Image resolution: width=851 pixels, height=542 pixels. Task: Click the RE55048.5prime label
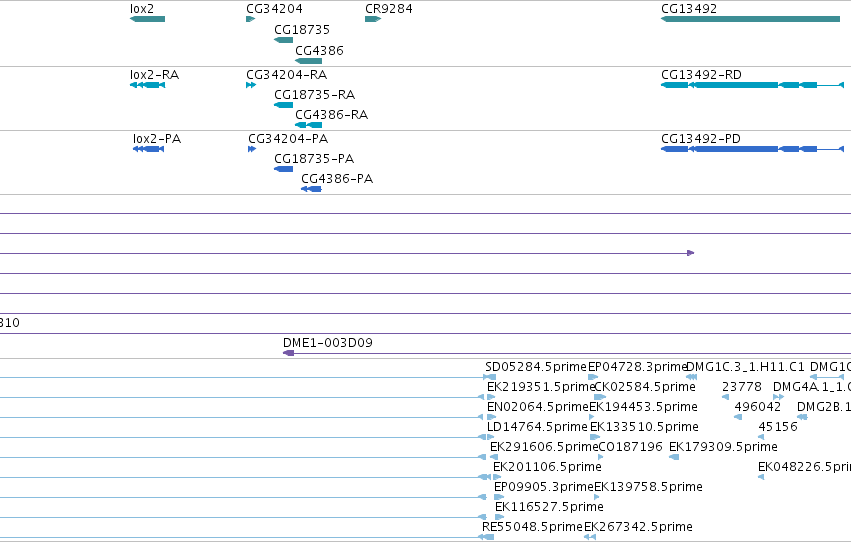pos(532,527)
